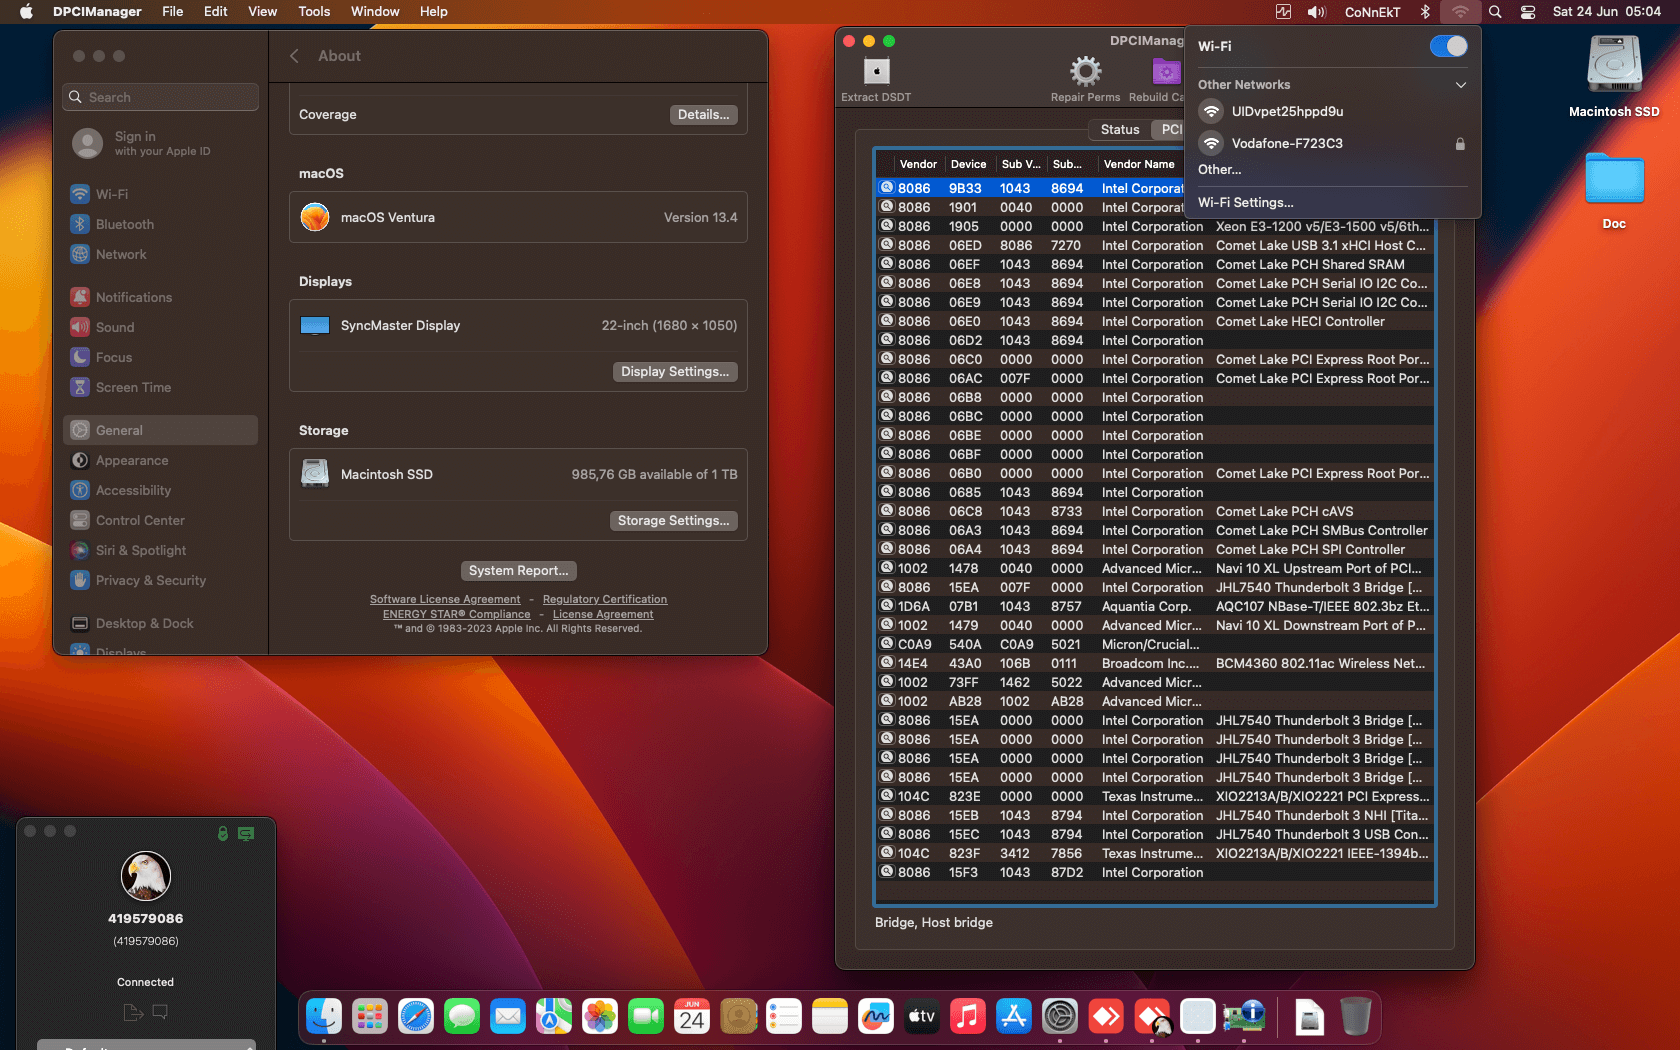The image size is (1680, 1050).
Task: Switch to the Status tab
Action: coord(1119,130)
